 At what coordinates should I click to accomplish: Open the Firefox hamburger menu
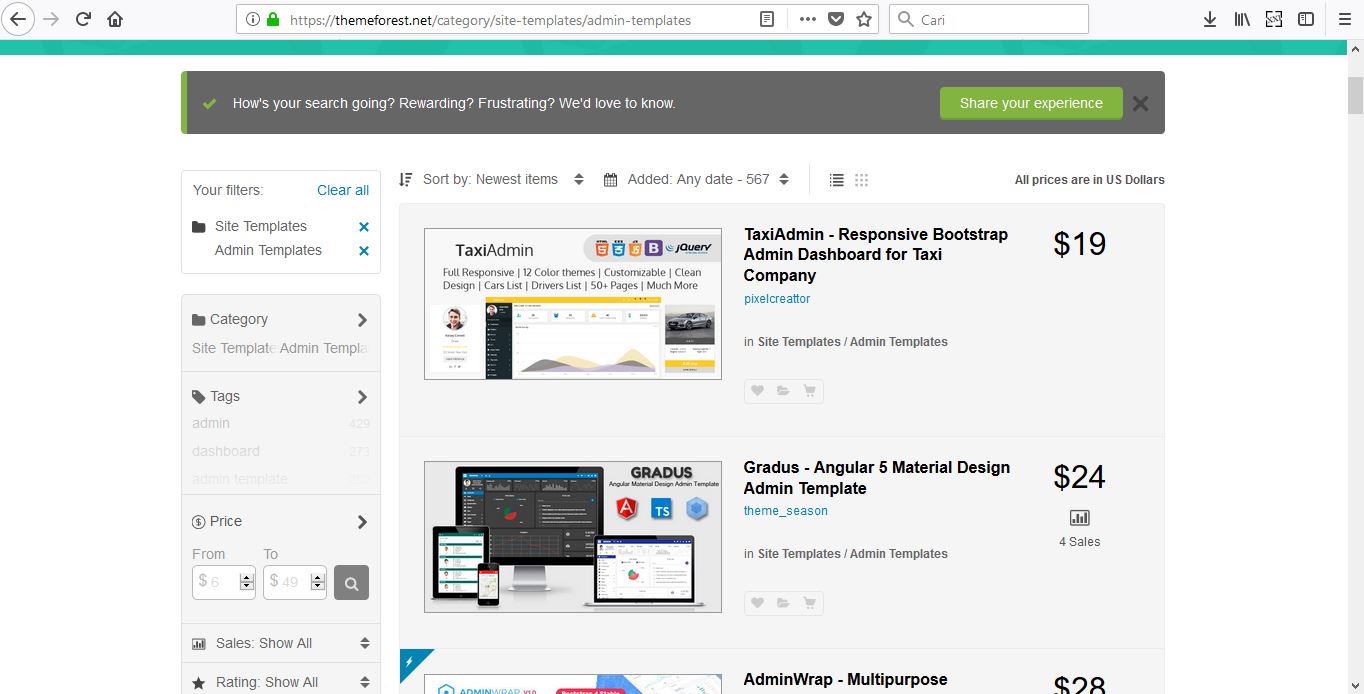click(1345, 19)
